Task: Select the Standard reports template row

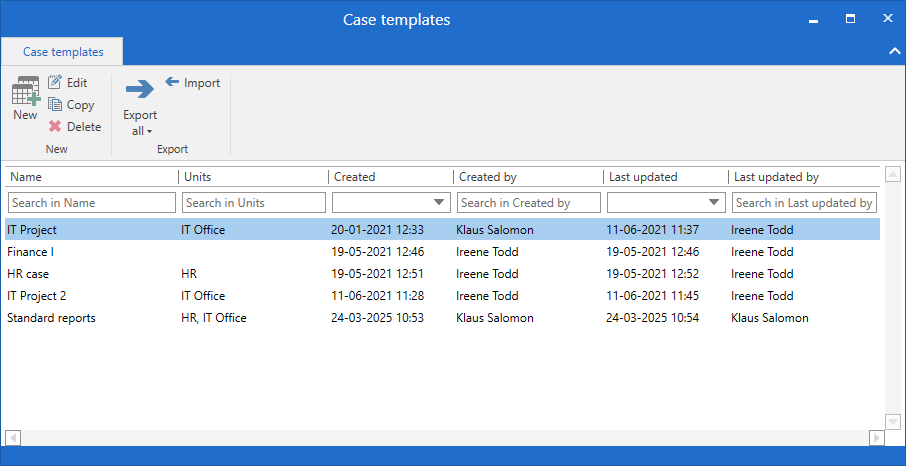Action: pyautogui.click(x=52, y=318)
